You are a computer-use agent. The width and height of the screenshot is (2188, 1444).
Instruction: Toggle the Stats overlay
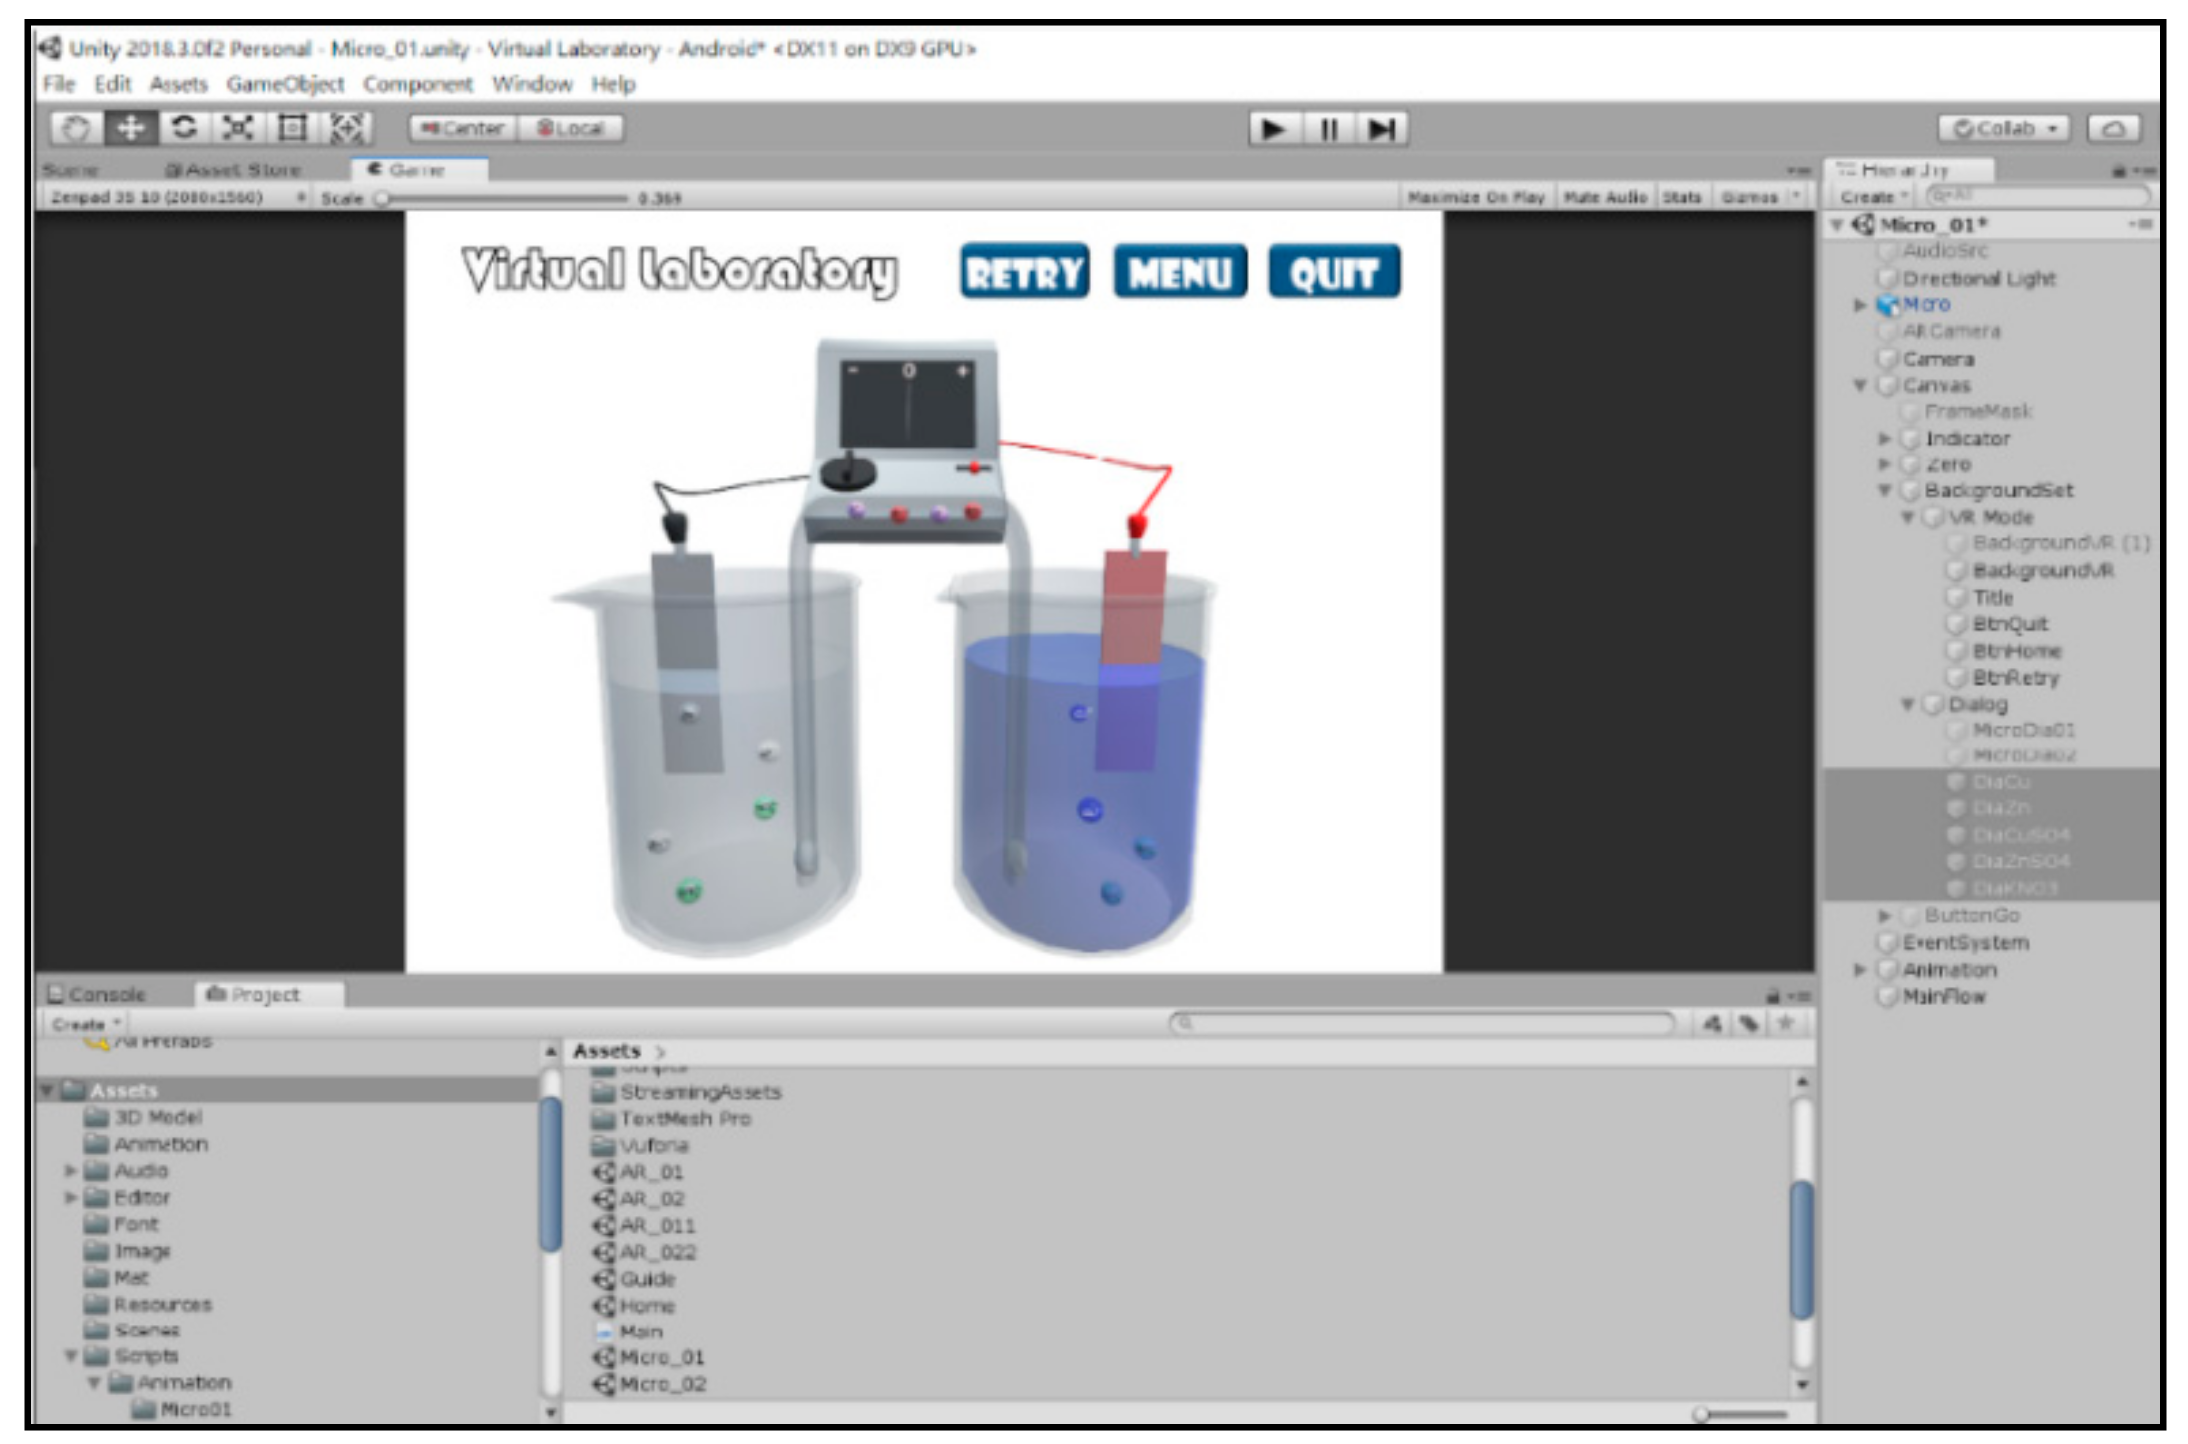(x=1681, y=198)
